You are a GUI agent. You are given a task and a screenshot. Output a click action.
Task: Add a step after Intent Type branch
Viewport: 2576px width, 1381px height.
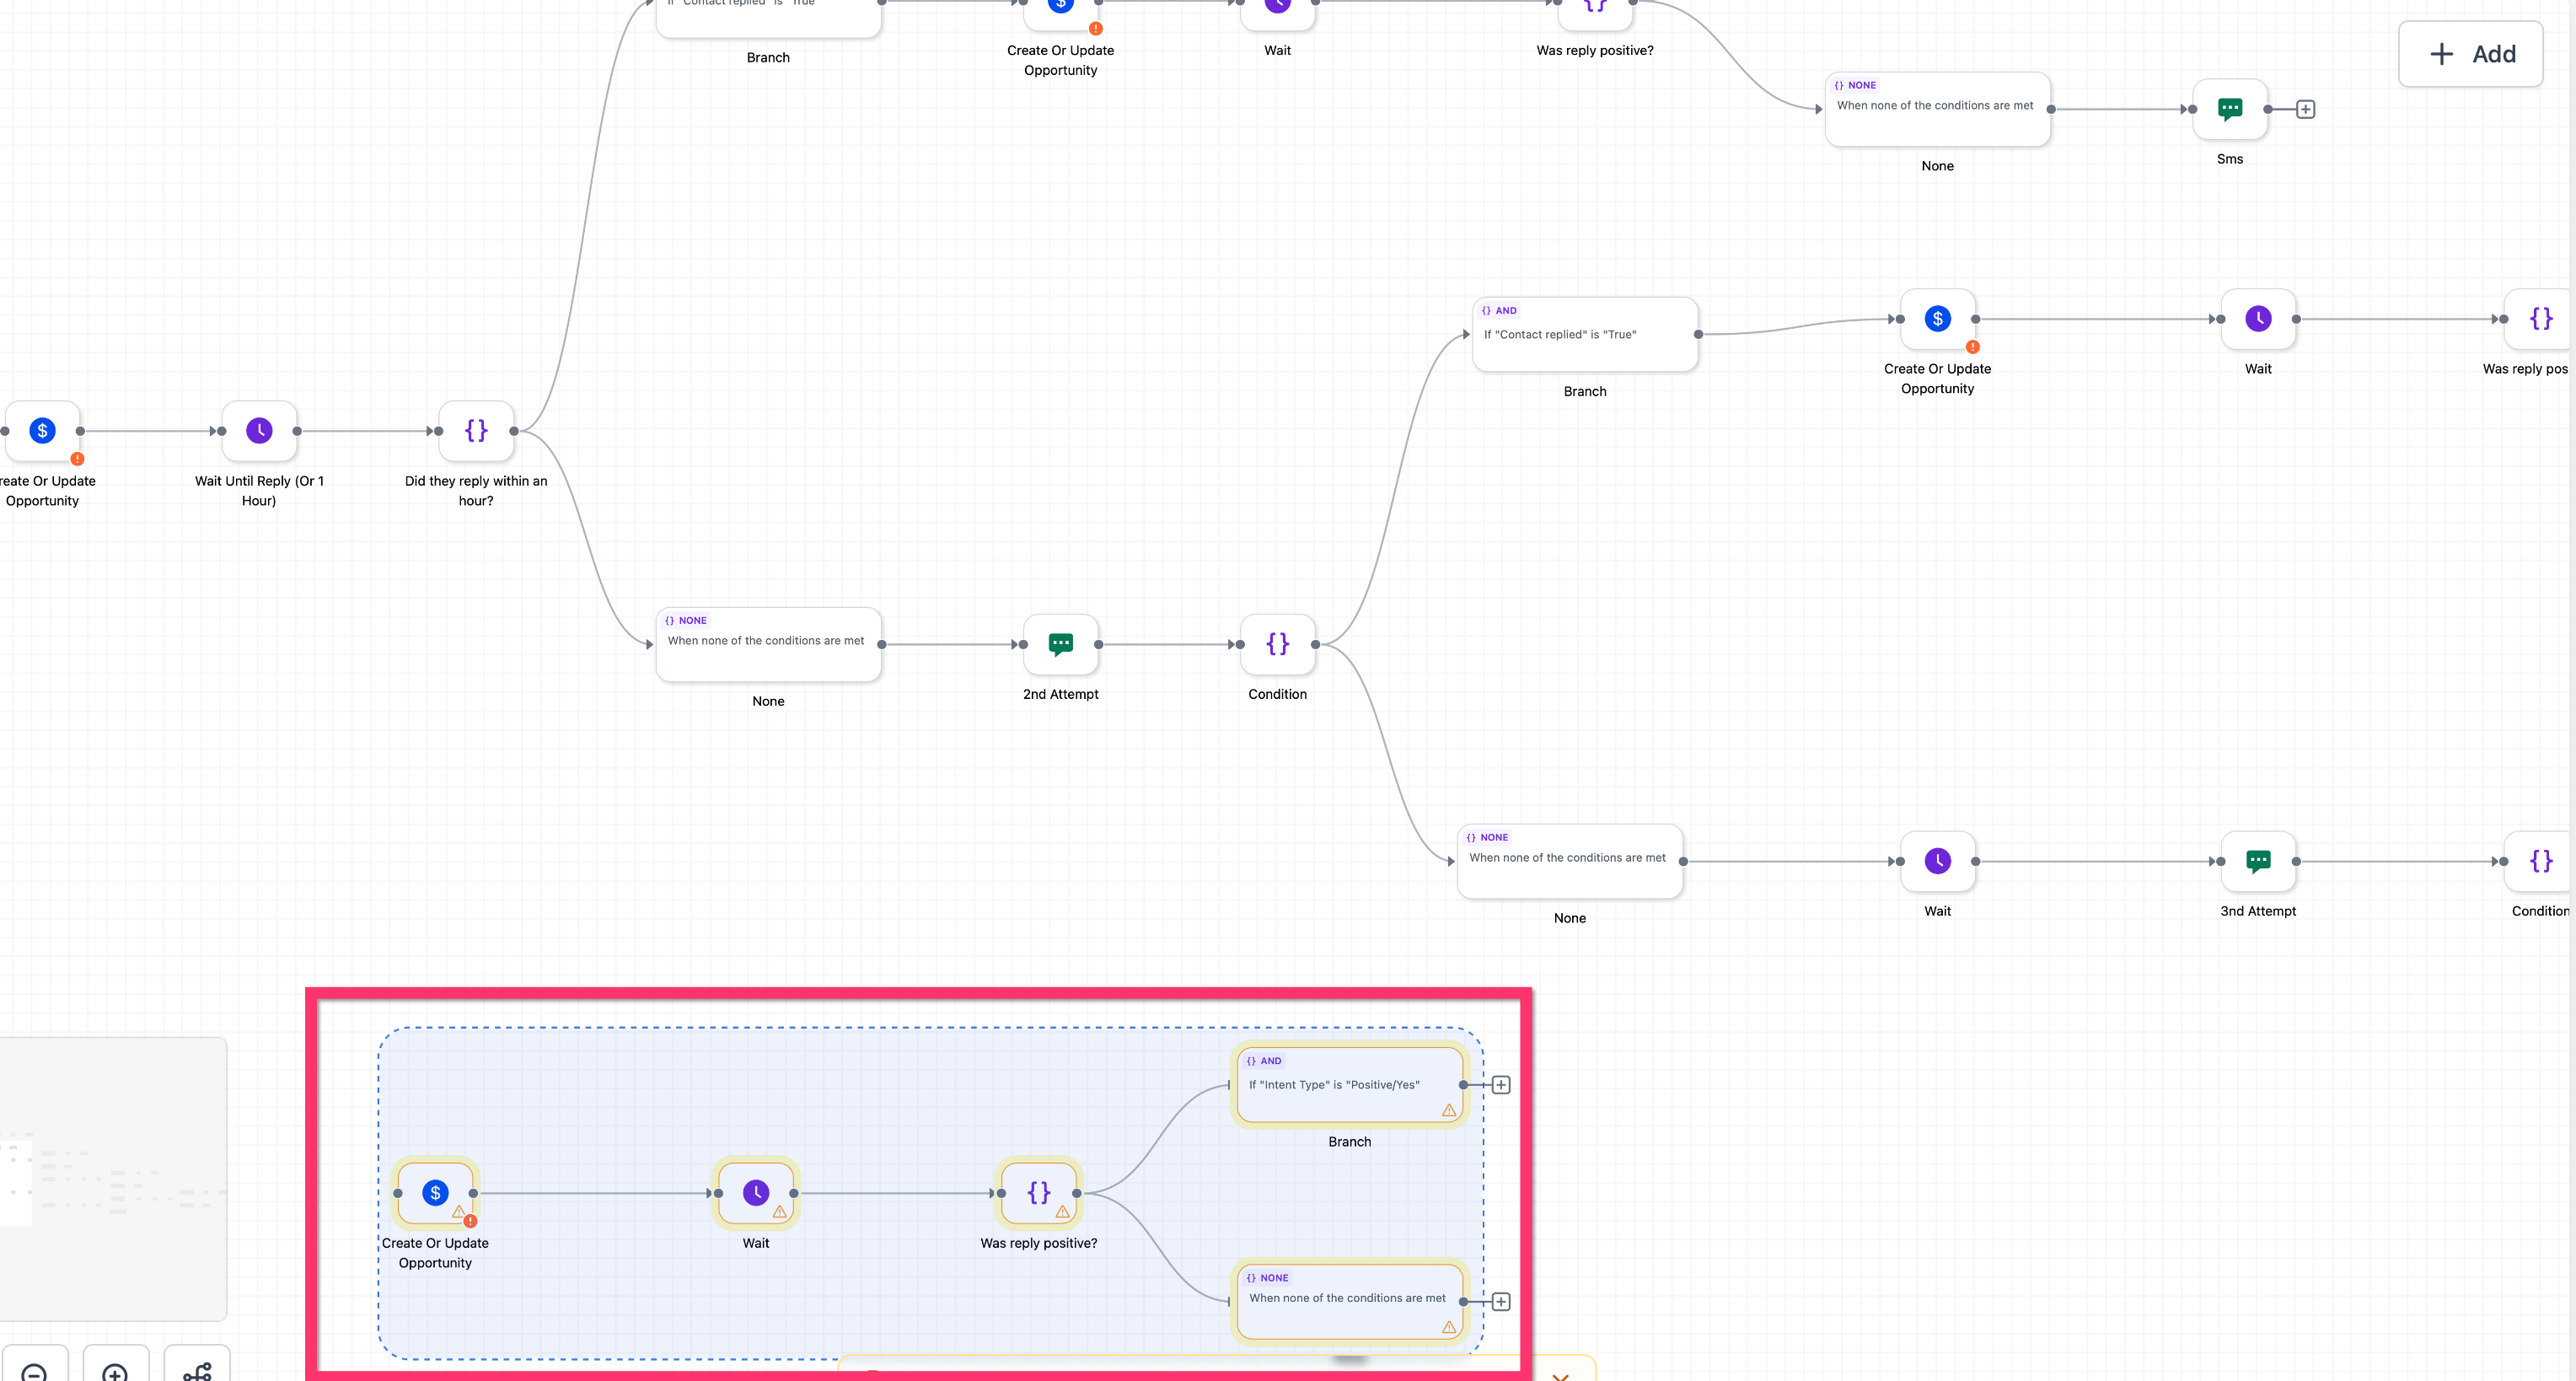[1501, 1085]
